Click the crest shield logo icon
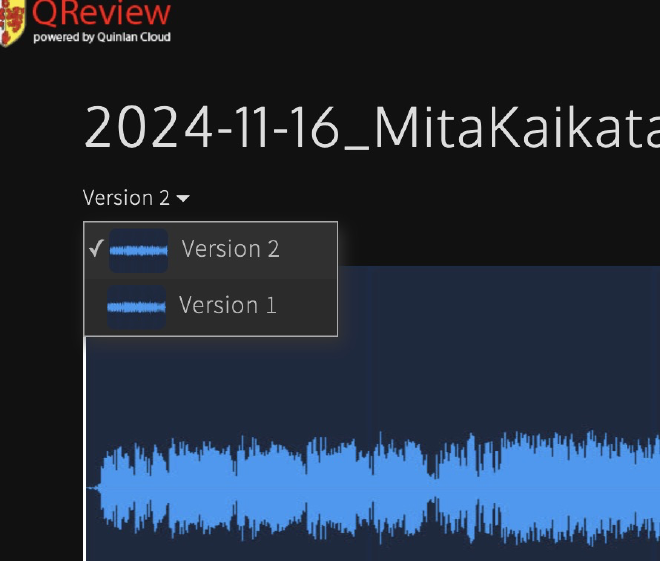The width and height of the screenshot is (660, 561). point(12,22)
